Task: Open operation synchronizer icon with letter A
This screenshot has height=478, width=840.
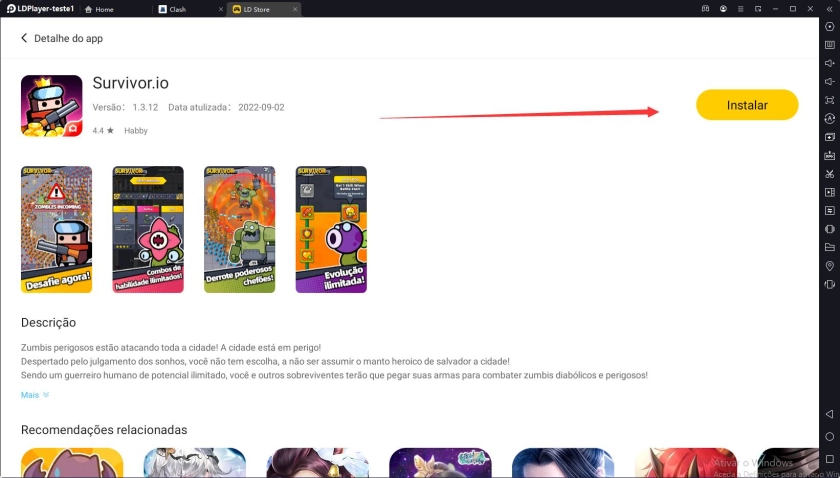Action: coord(829,118)
